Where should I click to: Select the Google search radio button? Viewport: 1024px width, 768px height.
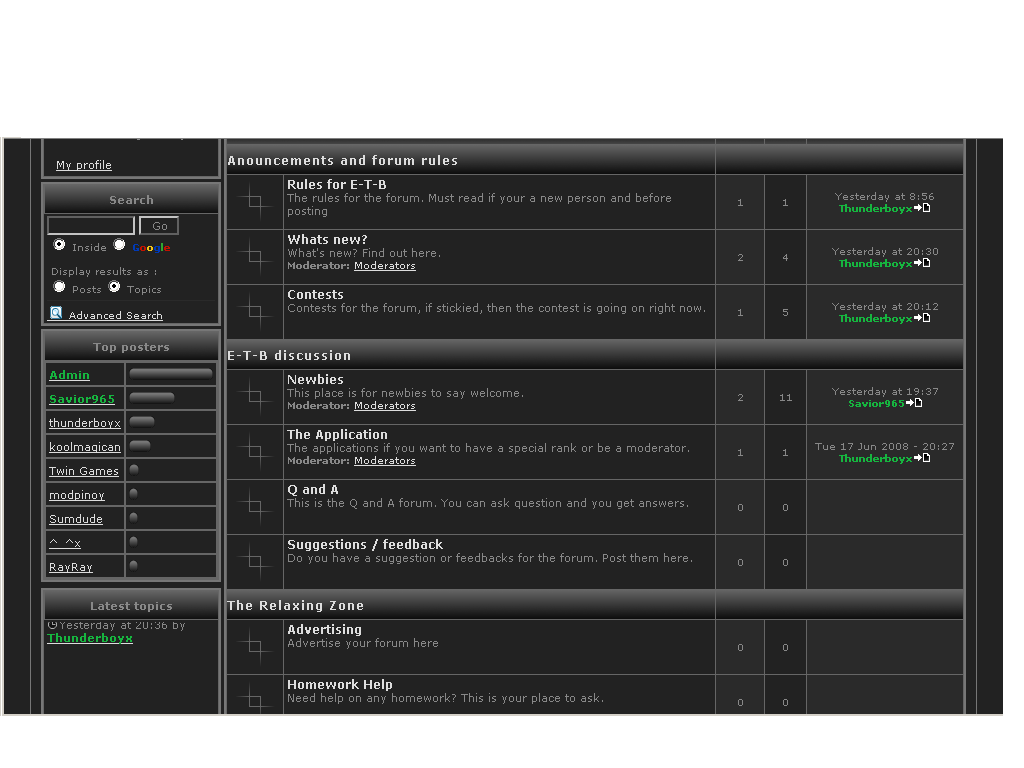pyautogui.click(x=120, y=244)
